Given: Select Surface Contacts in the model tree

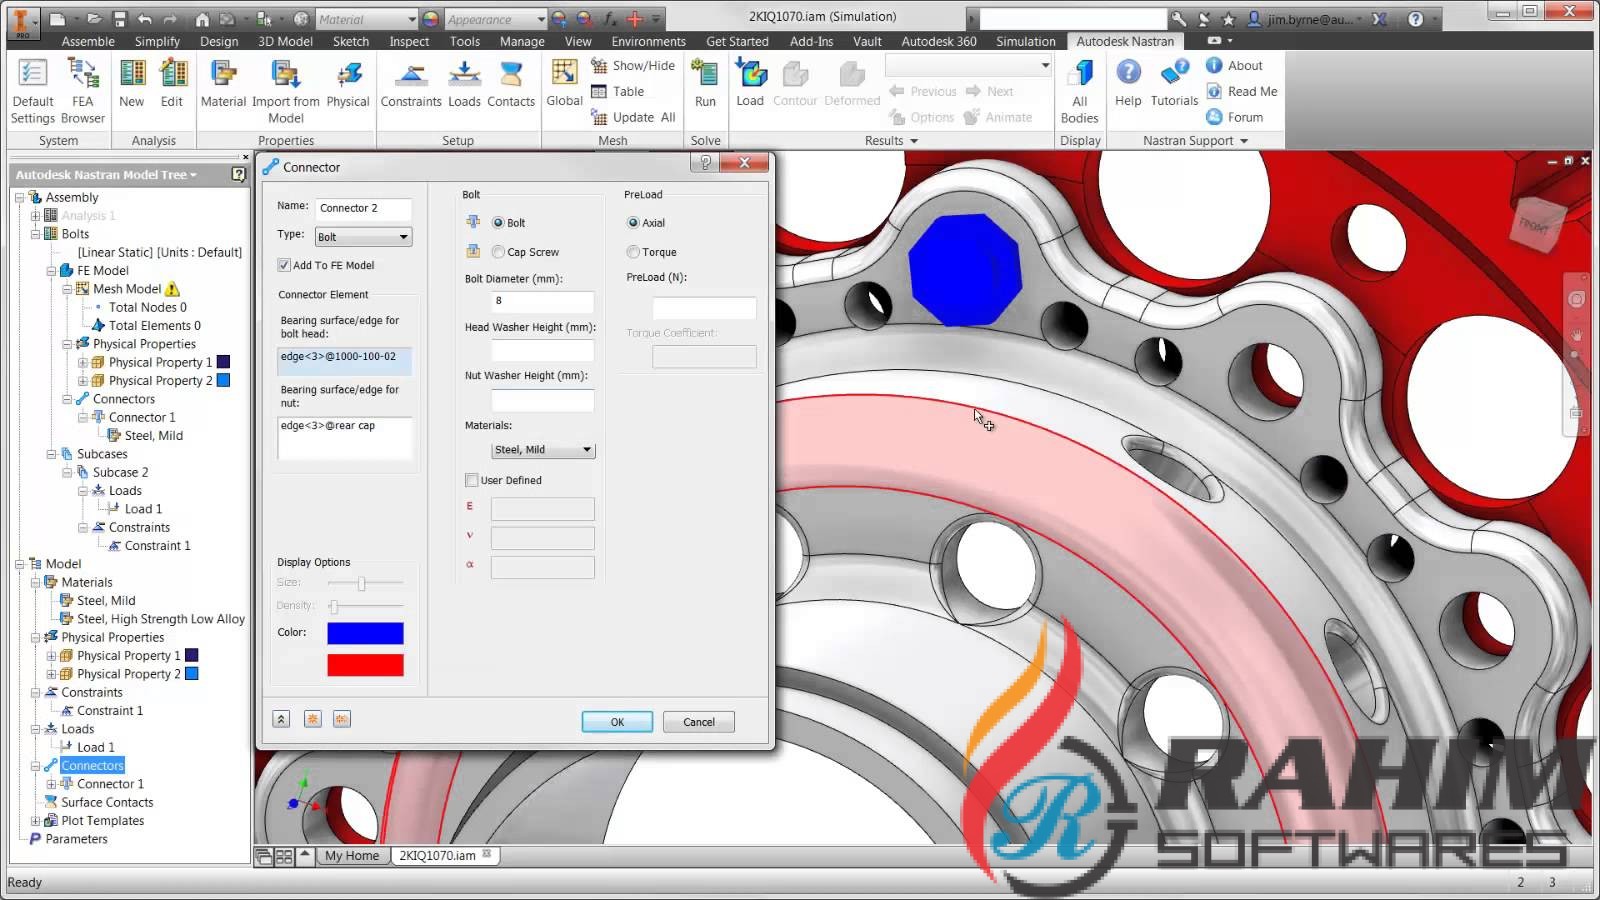Looking at the screenshot, I should pyautogui.click(x=107, y=802).
